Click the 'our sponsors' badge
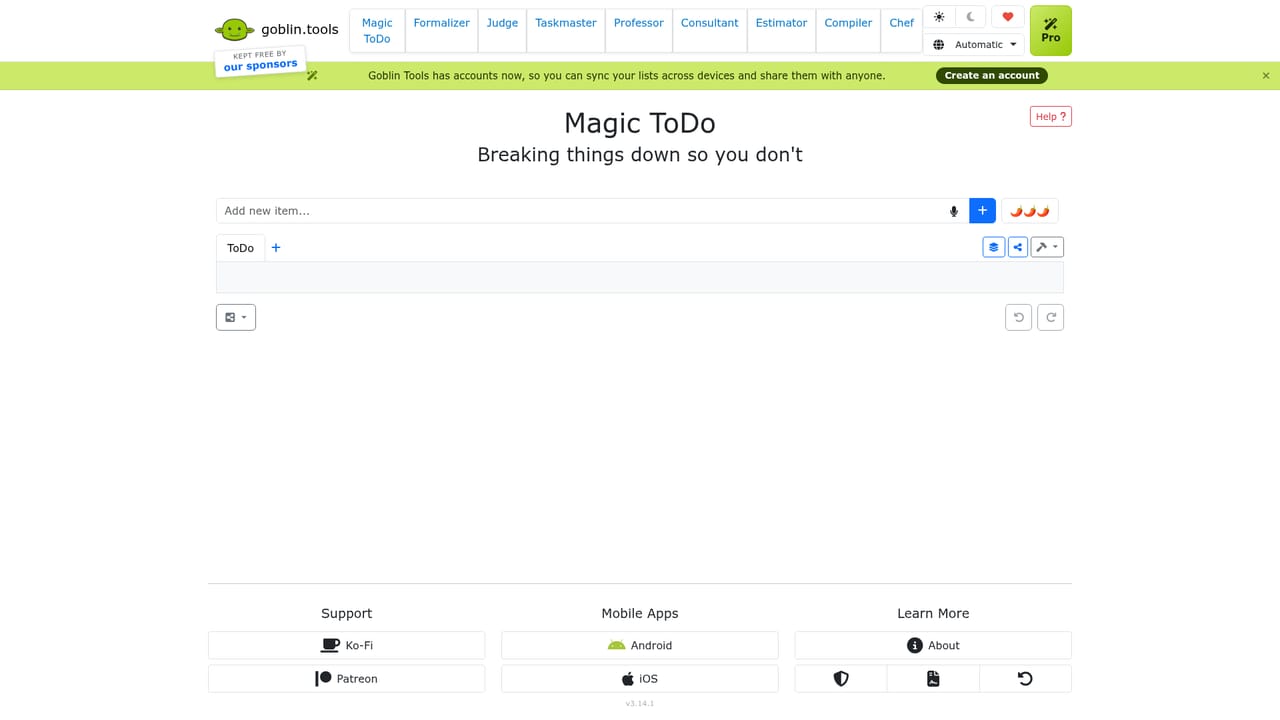The height and width of the screenshot is (720, 1280). pos(260,61)
